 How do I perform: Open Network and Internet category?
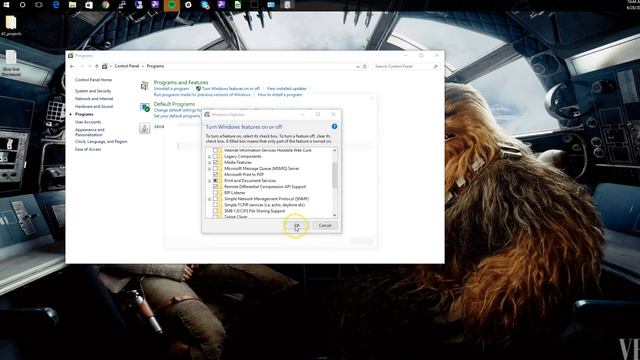click(94, 99)
